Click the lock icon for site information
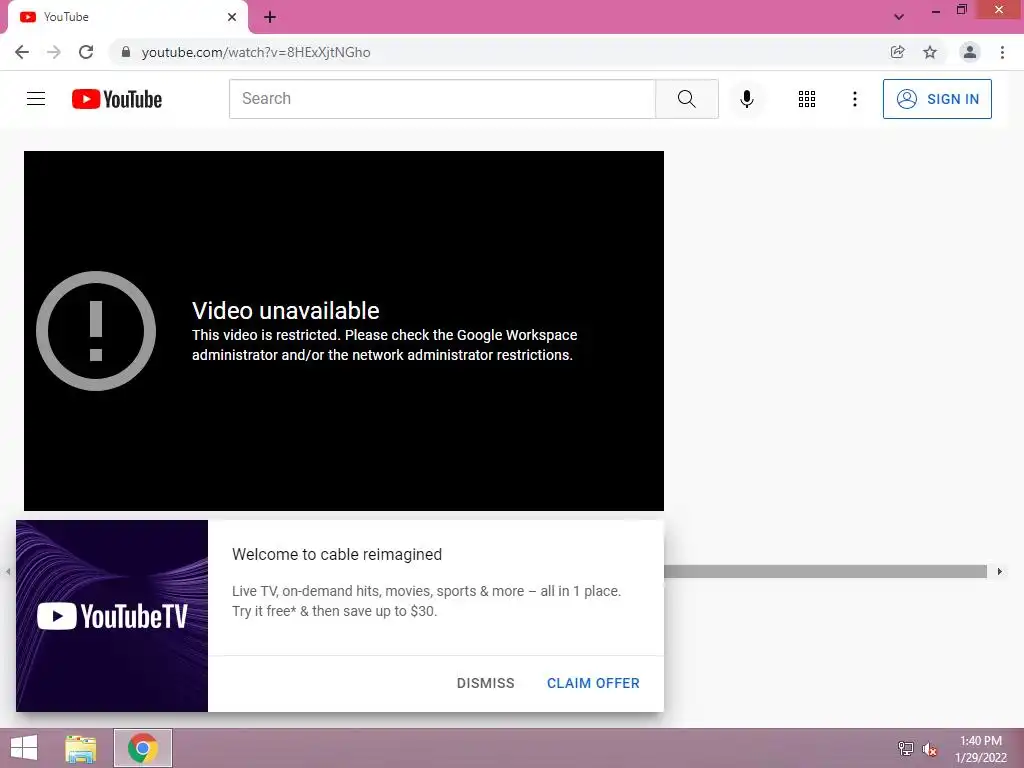 pyautogui.click(x=126, y=52)
